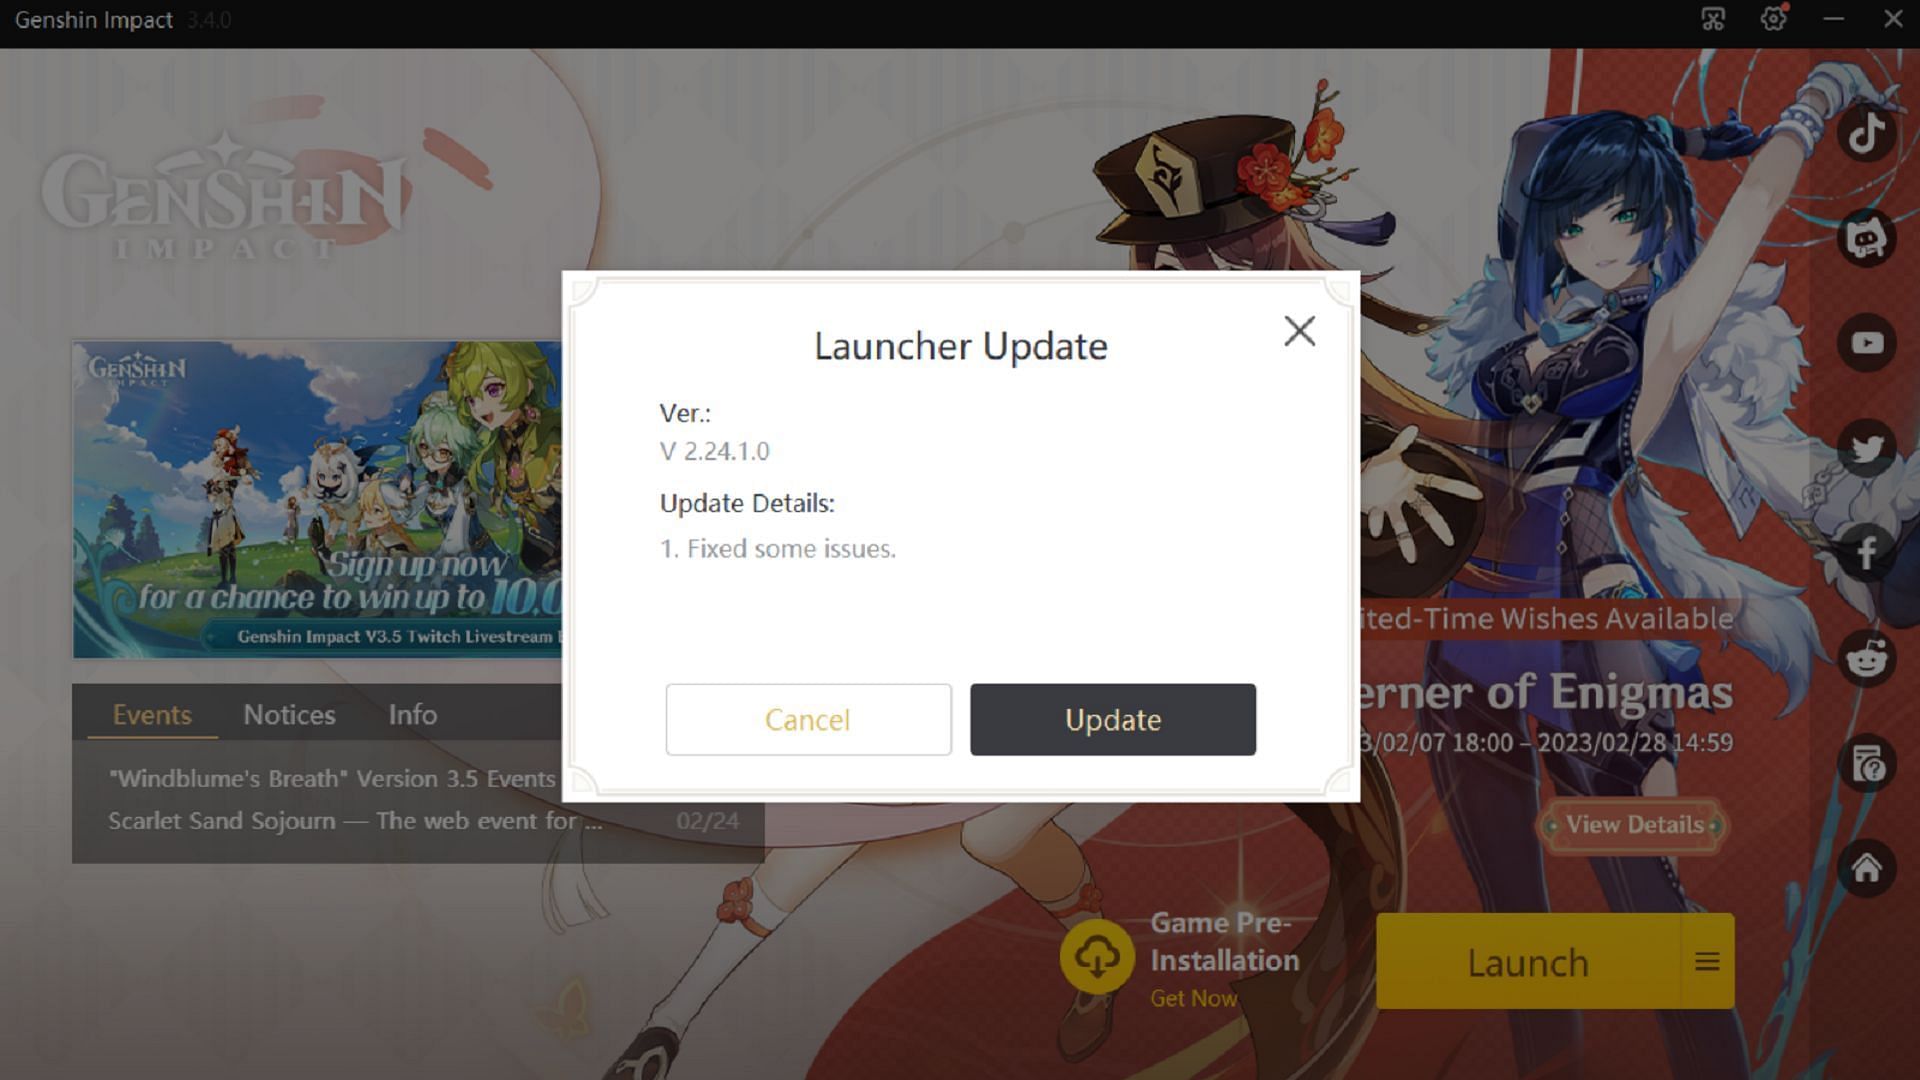
Task: Open the Facebook social icon
Action: (x=1869, y=551)
